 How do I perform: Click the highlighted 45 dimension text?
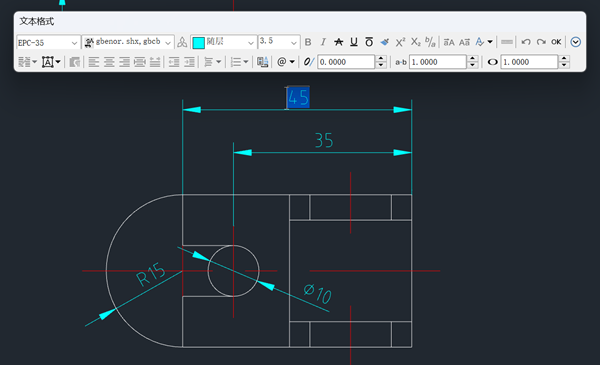click(x=298, y=98)
